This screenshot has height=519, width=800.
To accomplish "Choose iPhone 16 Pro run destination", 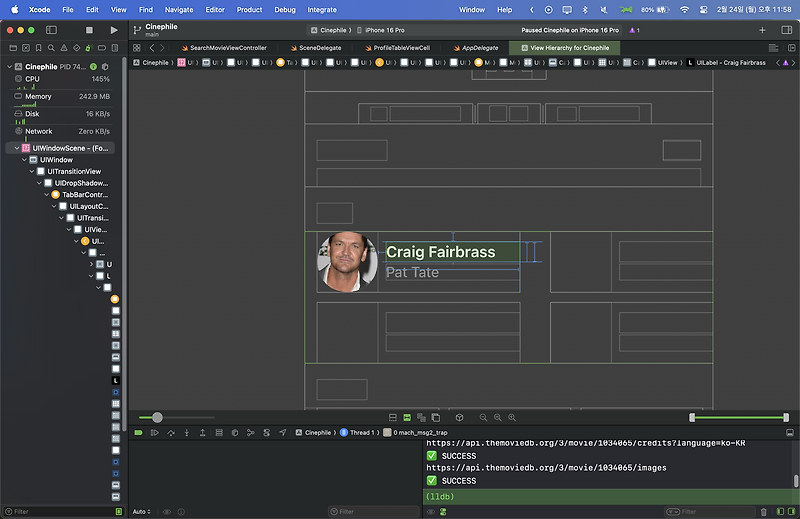I will tap(381, 30).
